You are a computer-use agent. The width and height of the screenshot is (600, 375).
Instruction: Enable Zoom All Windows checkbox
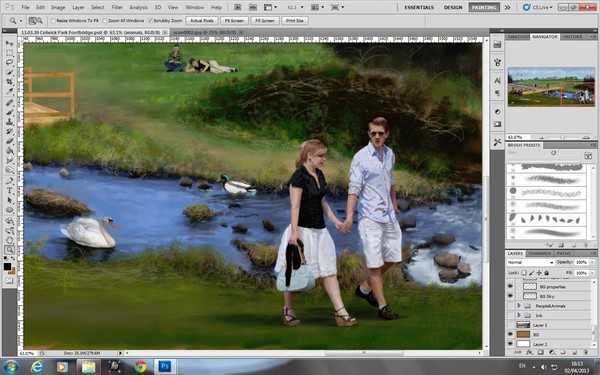point(105,21)
